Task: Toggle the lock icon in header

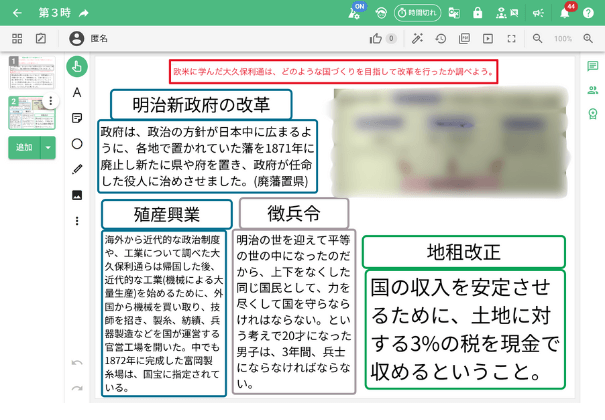Action: pyautogui.click(x=478, y=13)
